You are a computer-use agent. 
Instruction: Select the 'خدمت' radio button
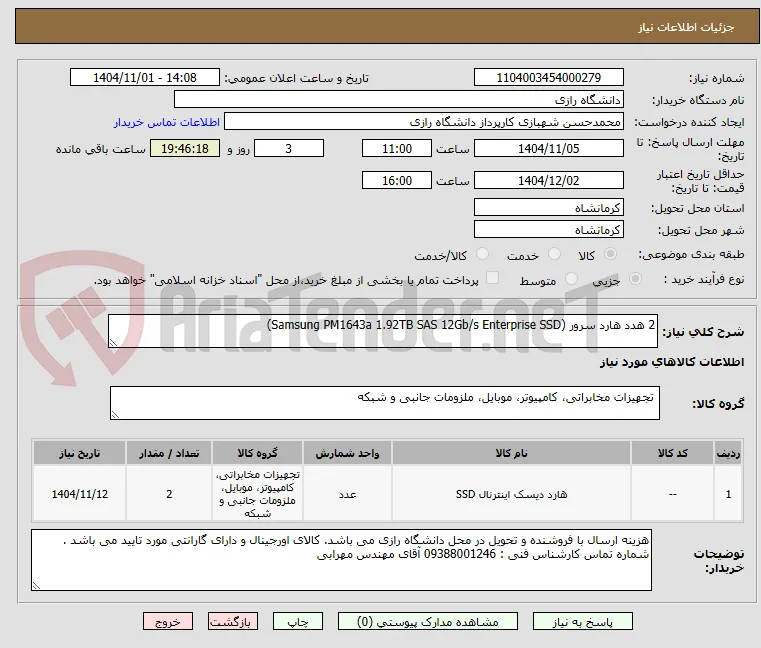pos(554,254)
